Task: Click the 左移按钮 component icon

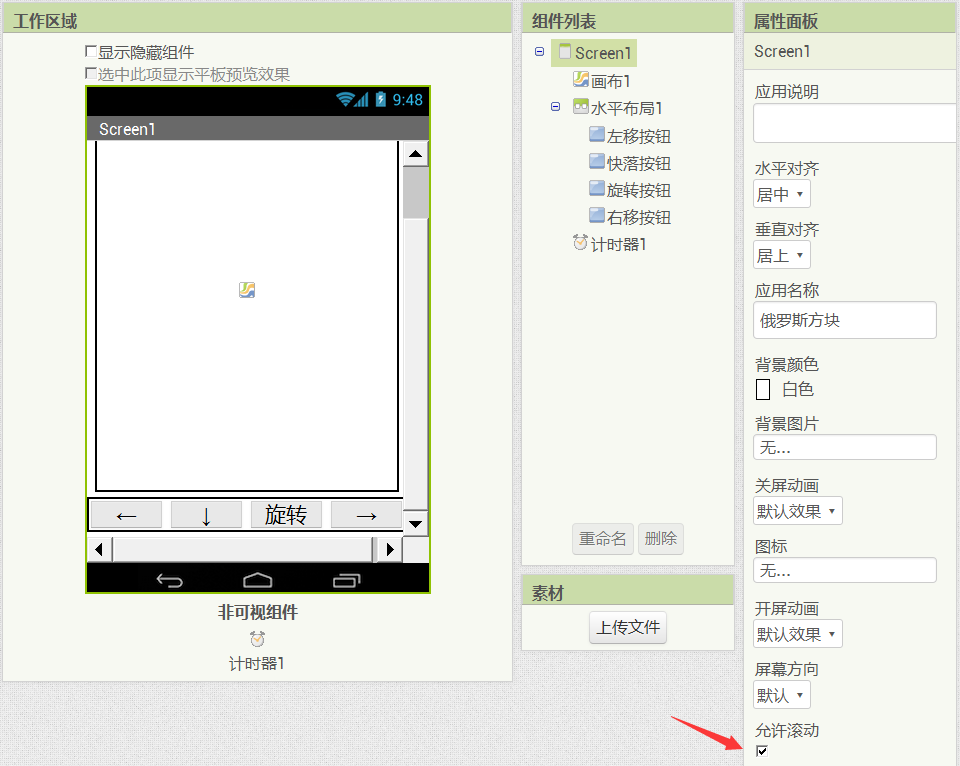Action: 597,135
